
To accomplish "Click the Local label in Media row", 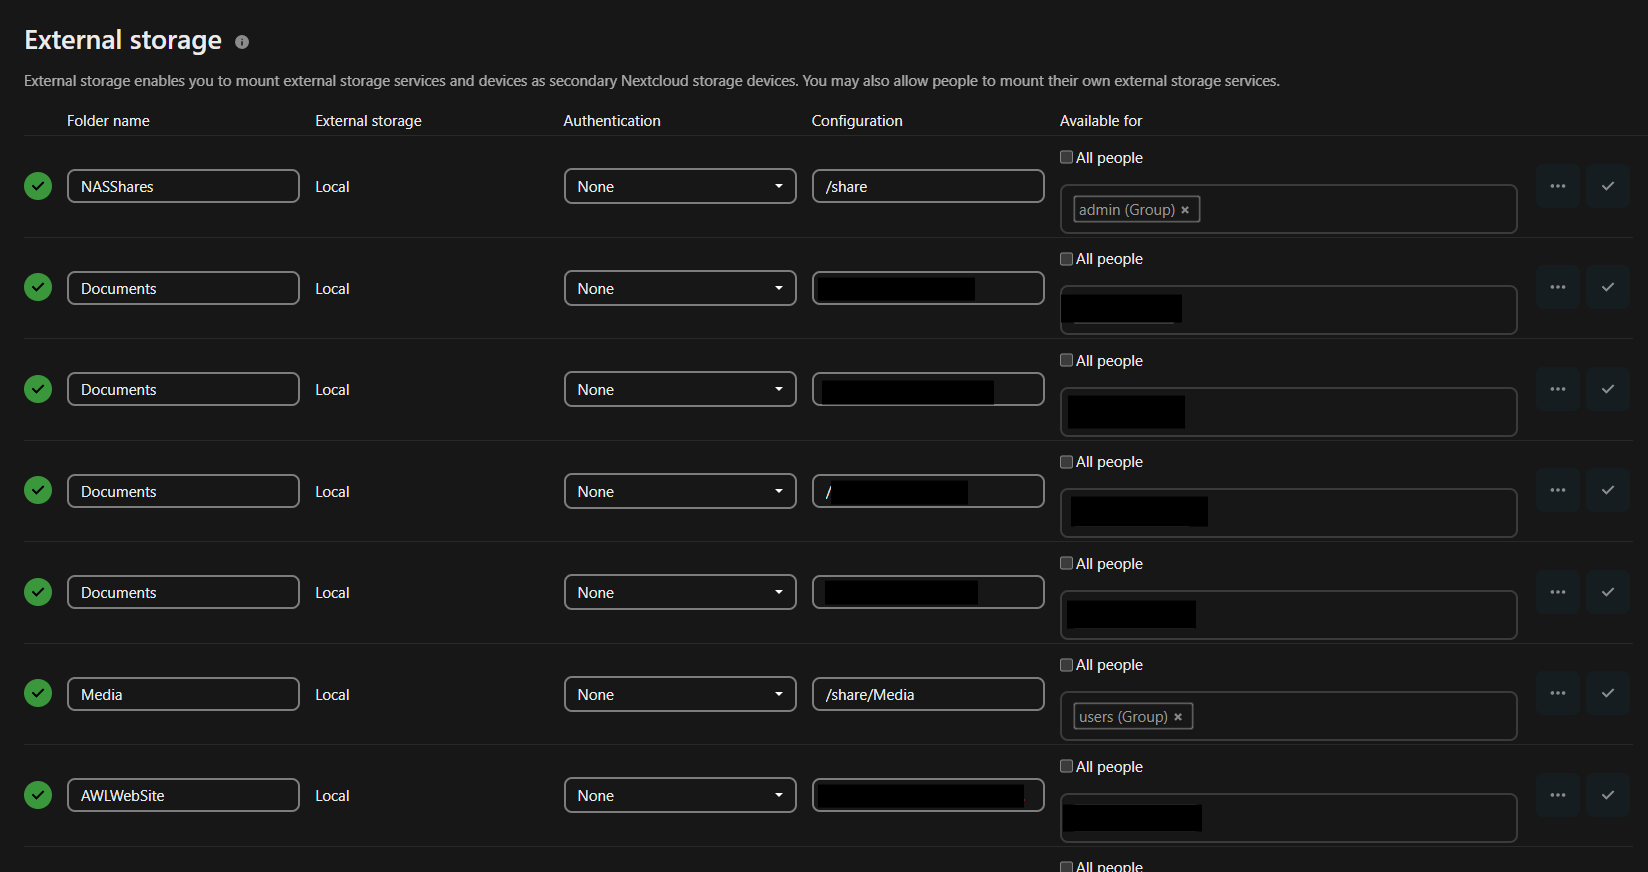I will pyautogui.click(x=332, y=695).
